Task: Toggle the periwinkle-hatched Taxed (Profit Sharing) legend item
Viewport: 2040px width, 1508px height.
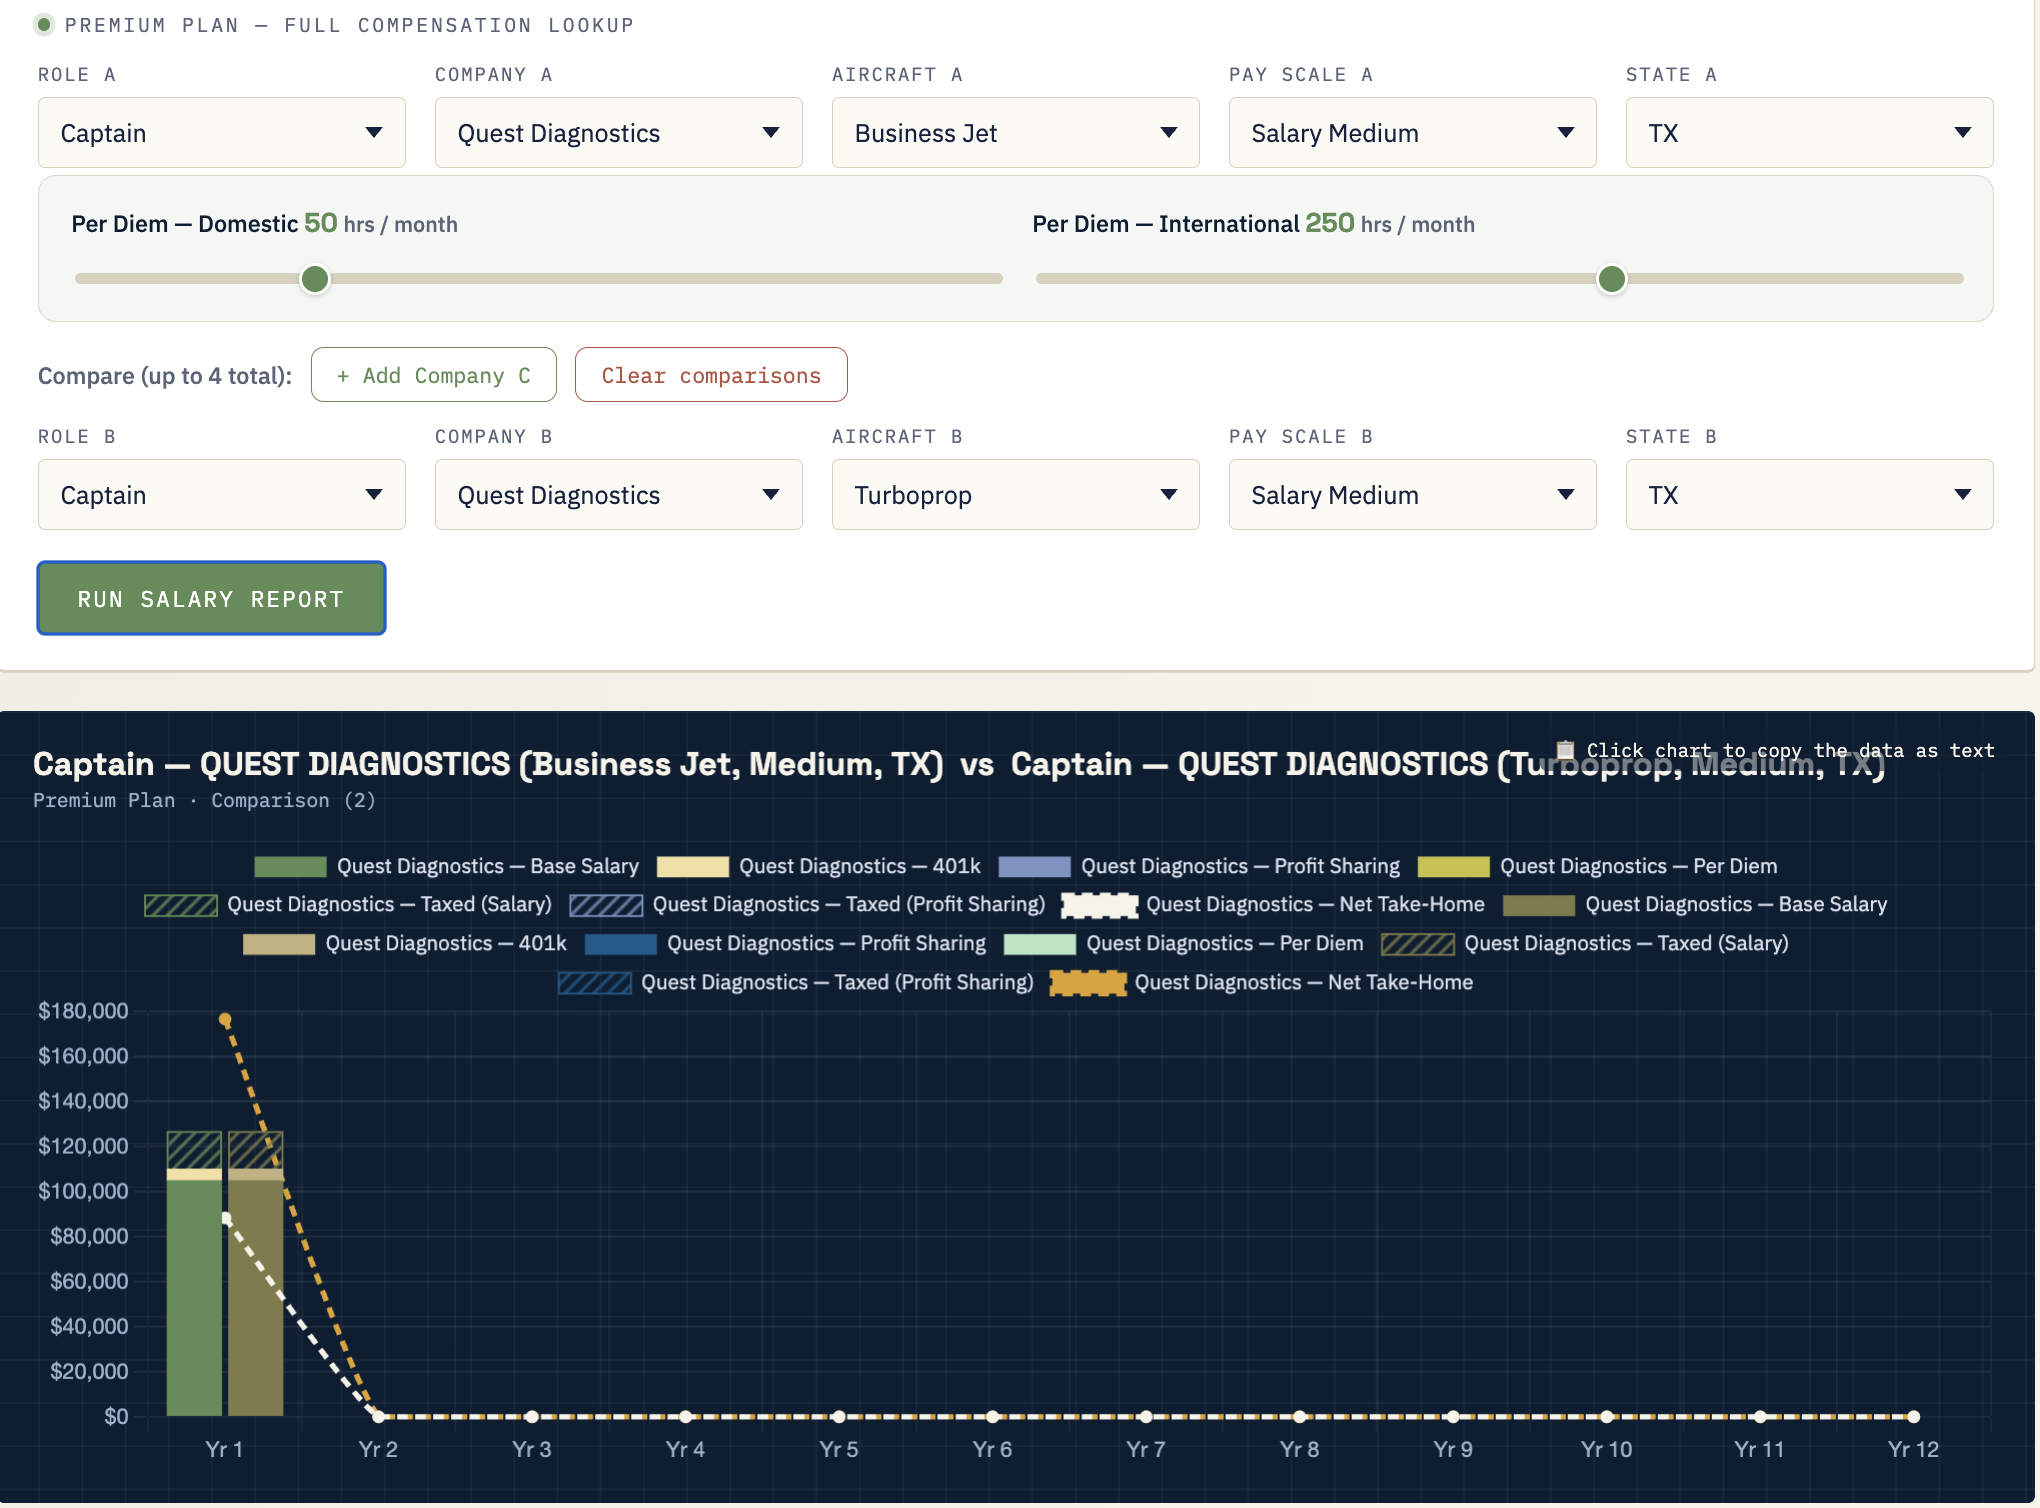Action: 807,904
